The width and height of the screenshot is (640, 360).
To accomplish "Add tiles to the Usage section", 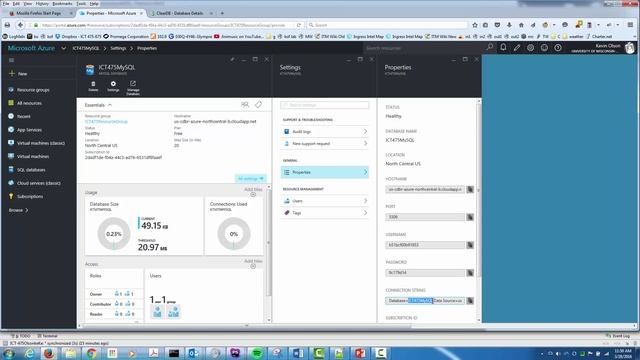I will click(x=253, y=192).
